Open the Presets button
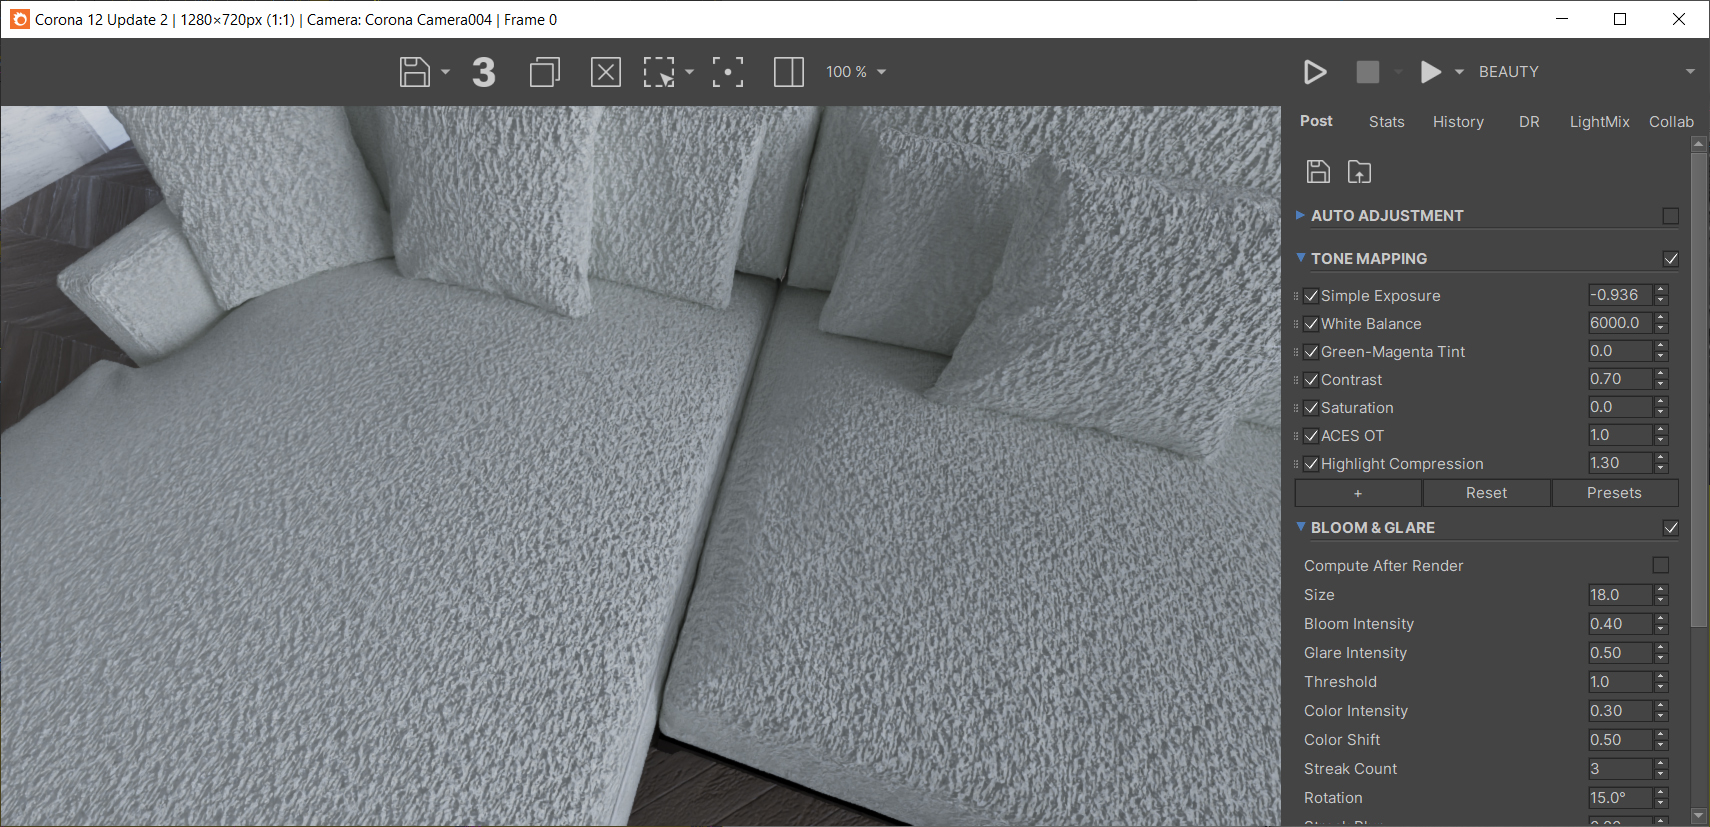The width and height of the screenshot is (1710, 827). pos(1614,493)
